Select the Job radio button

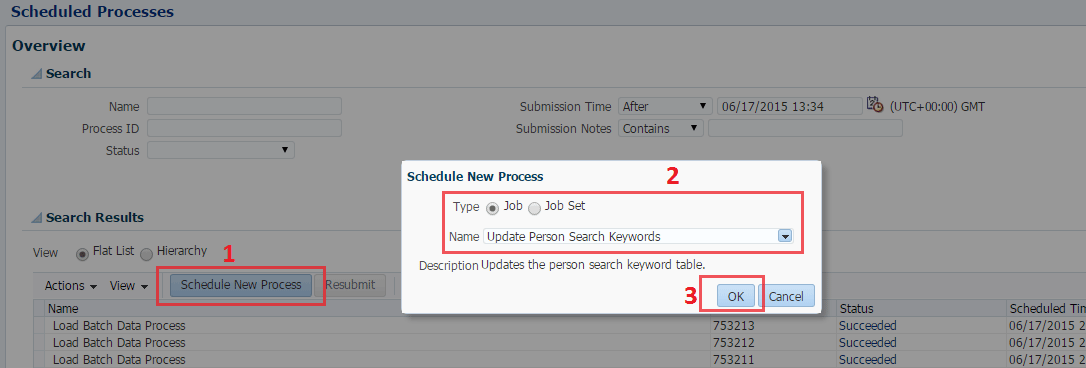coord(492,207)
